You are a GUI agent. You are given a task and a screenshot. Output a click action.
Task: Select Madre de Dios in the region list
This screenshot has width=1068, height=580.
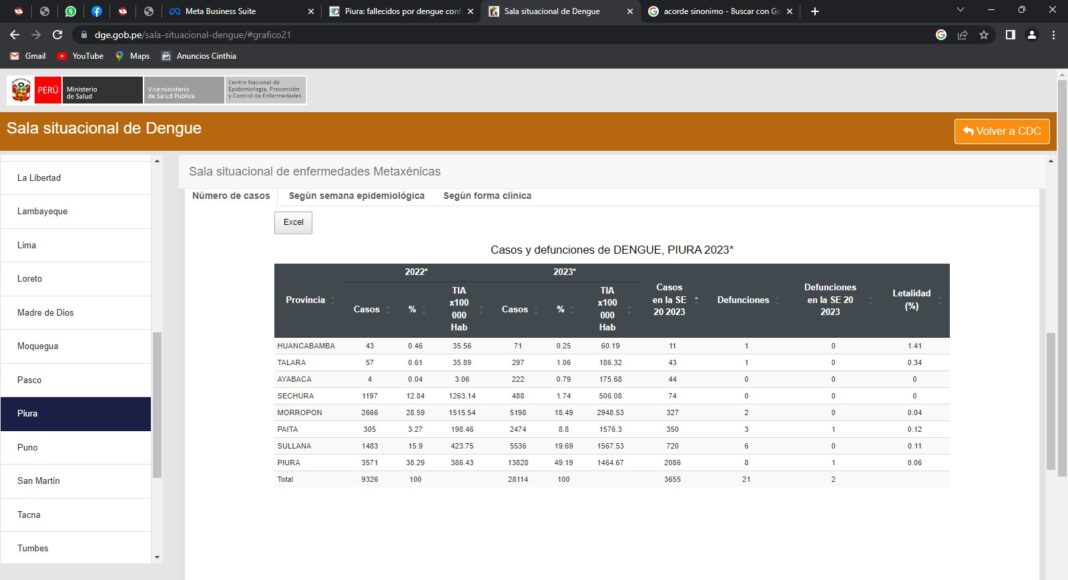76,312
